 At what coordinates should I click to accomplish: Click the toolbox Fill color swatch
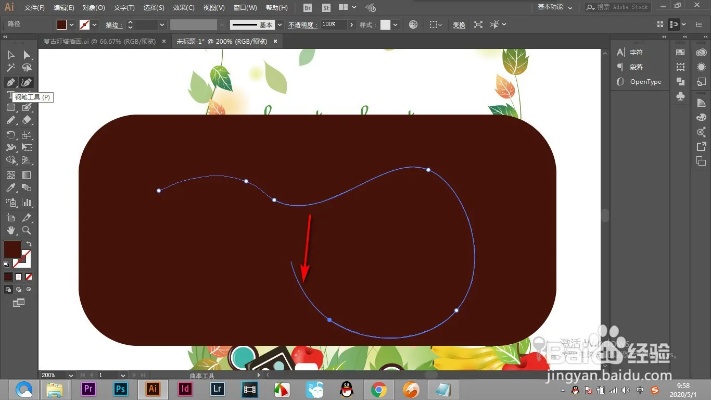[x=11, y=249]
